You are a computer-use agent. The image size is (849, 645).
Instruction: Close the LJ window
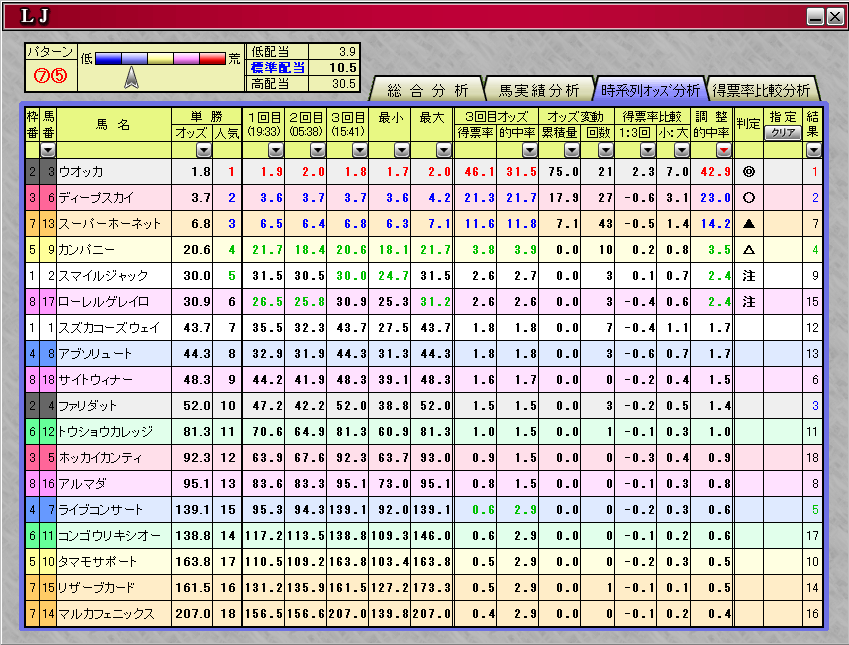(834, 16)
